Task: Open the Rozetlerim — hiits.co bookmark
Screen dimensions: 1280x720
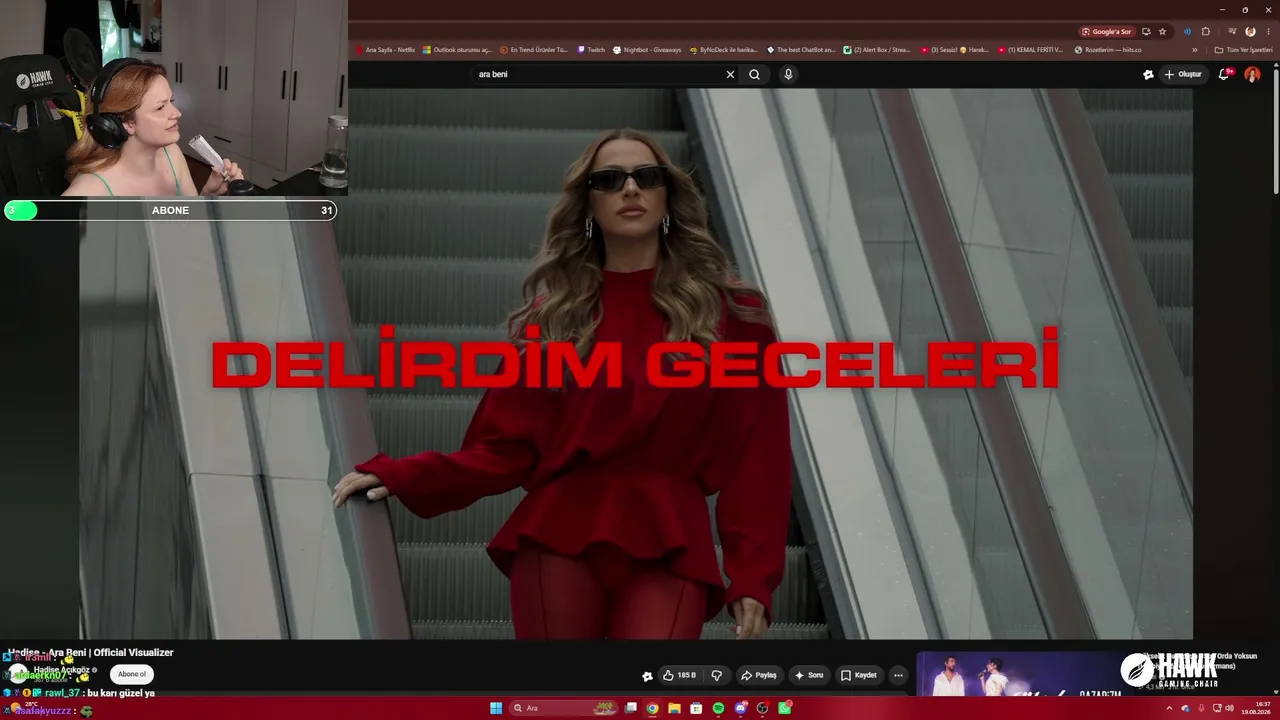Action: click(1108, 49)
